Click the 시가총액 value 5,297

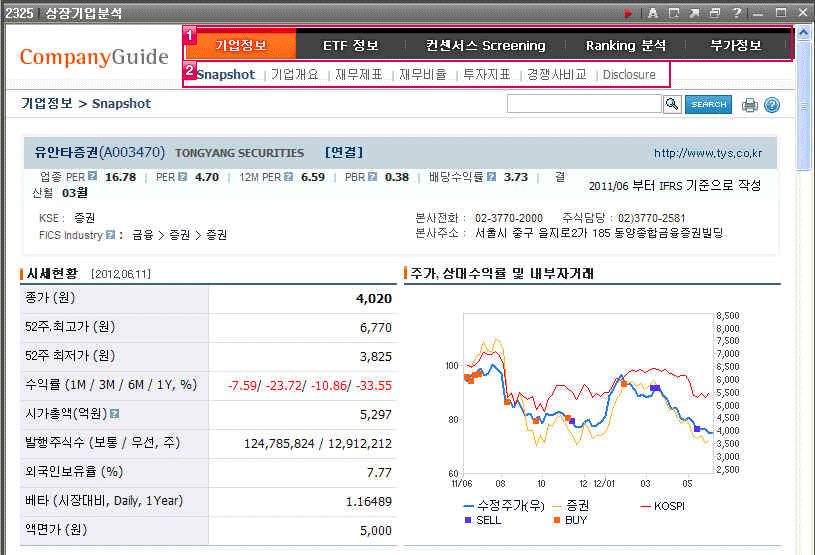[x=375, y=415]
